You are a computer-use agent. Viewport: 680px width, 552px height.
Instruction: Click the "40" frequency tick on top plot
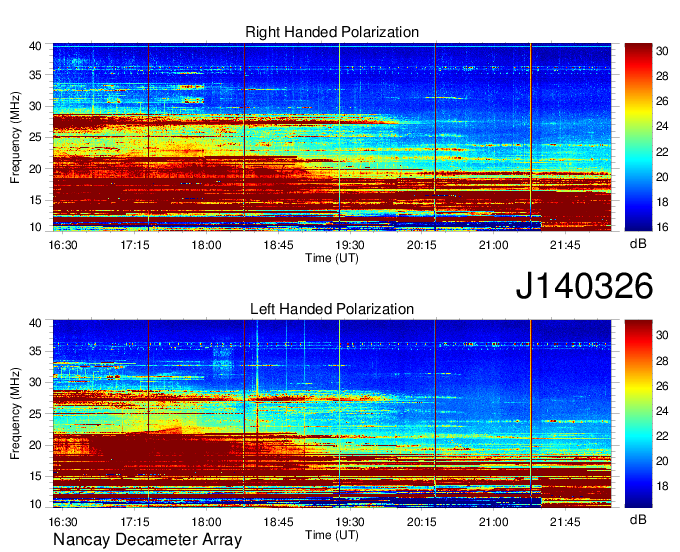coord(36,46)
